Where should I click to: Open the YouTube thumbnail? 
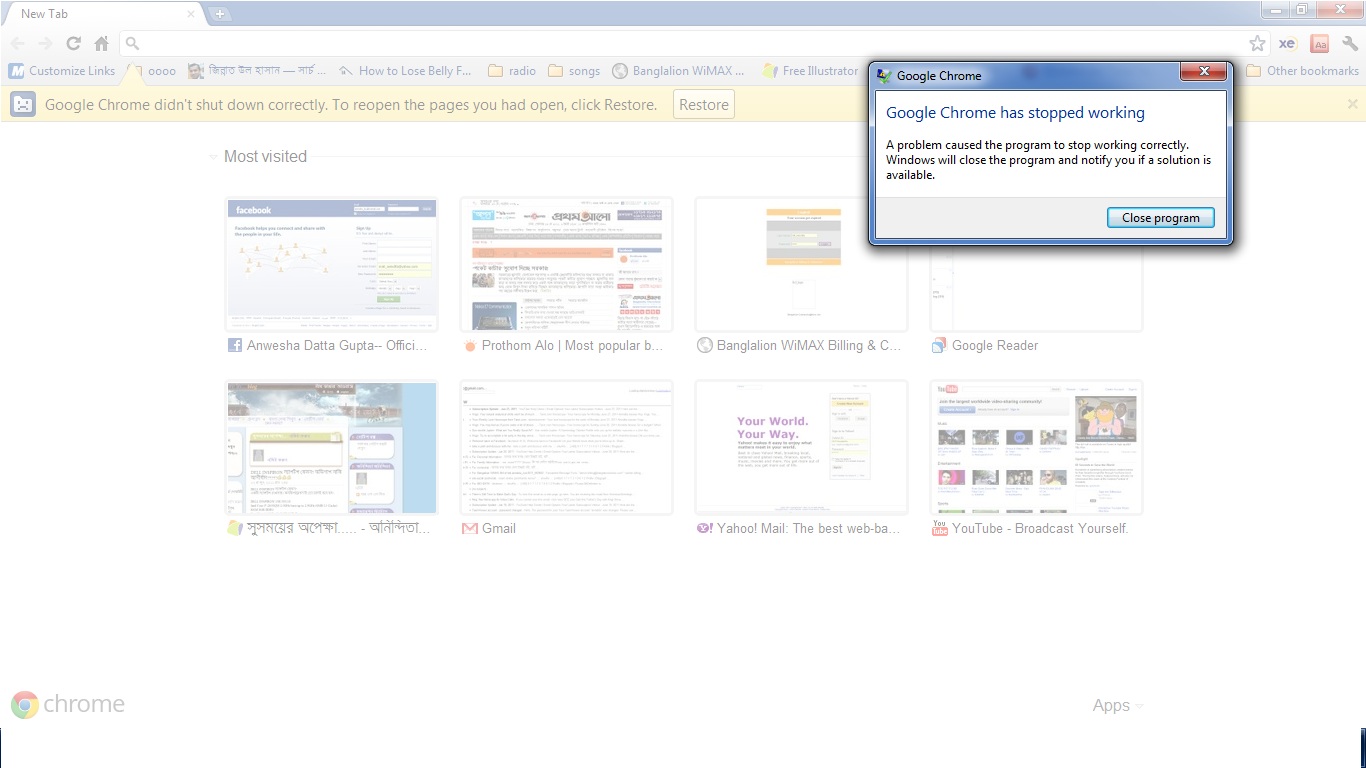(1036, 447)
